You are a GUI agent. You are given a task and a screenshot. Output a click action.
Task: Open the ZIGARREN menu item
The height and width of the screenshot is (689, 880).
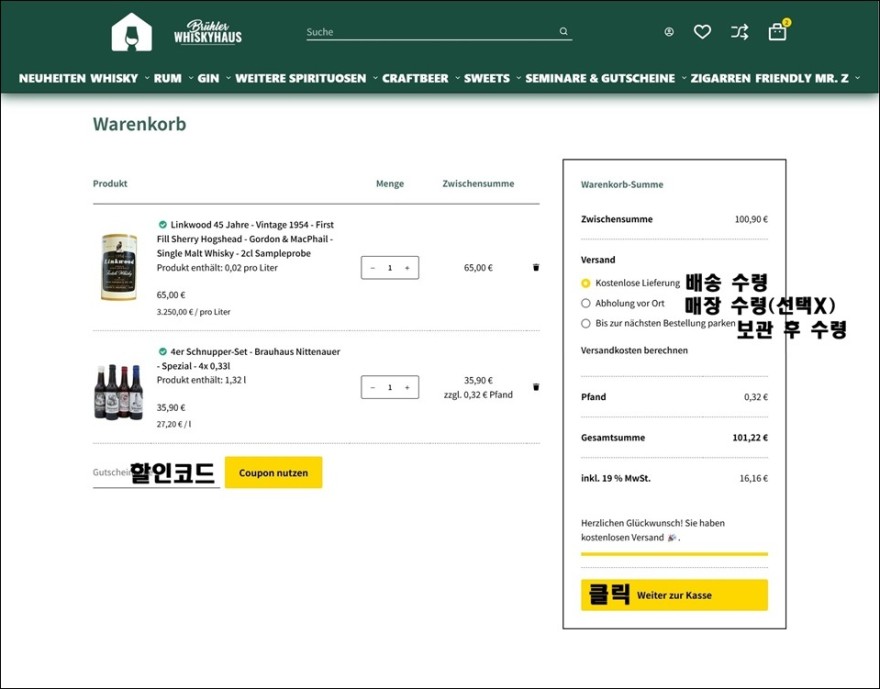[720, 78]
